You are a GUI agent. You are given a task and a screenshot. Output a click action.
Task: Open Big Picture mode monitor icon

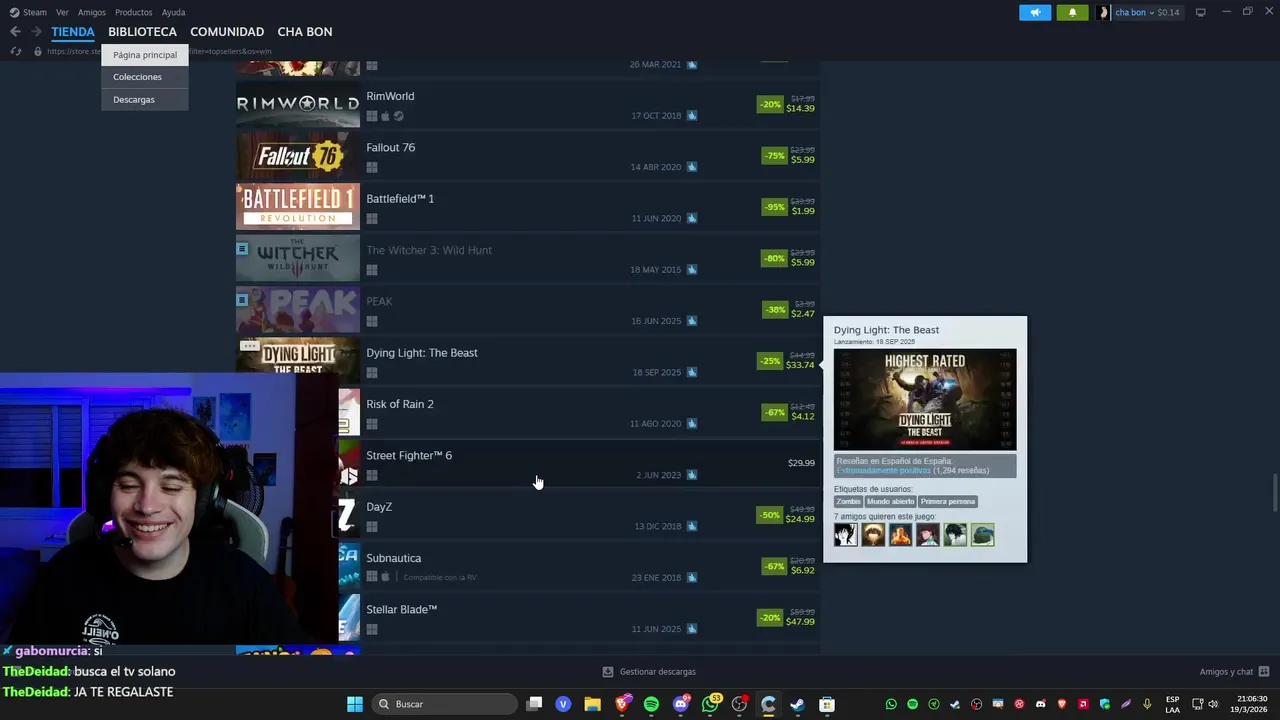1200,12
